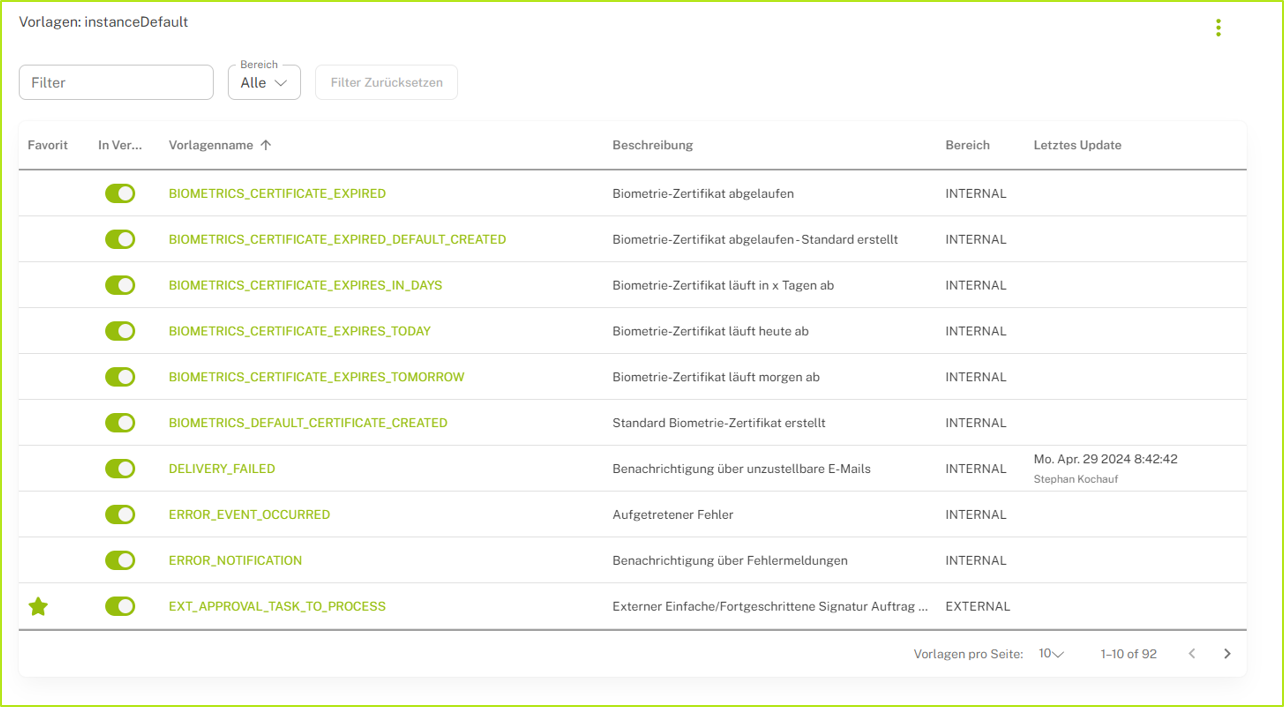1284x707 pixels.
Task: Select the Beschreibung column header
Action: 652,144
